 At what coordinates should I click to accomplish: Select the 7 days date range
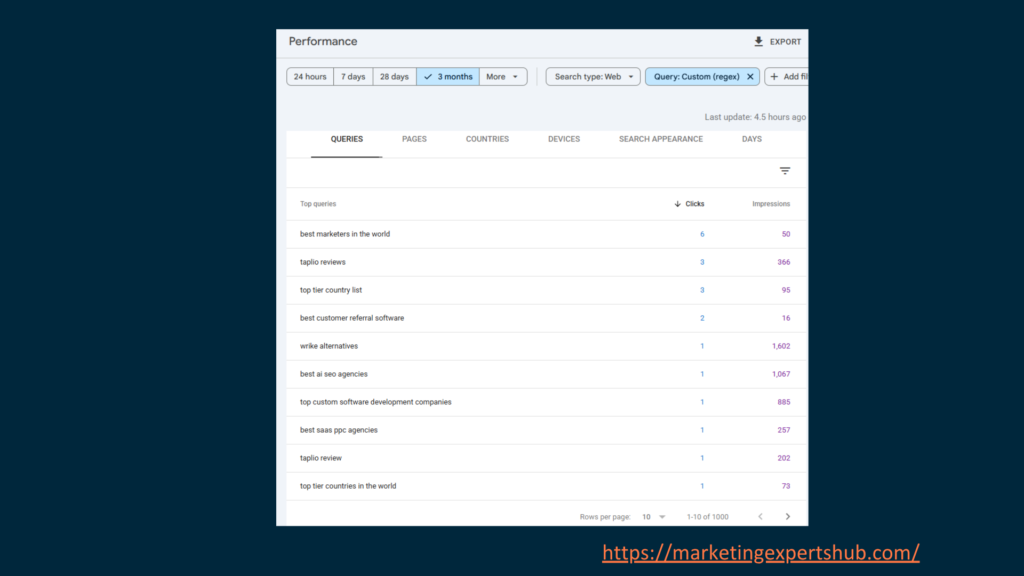click(x=353, y=76)
